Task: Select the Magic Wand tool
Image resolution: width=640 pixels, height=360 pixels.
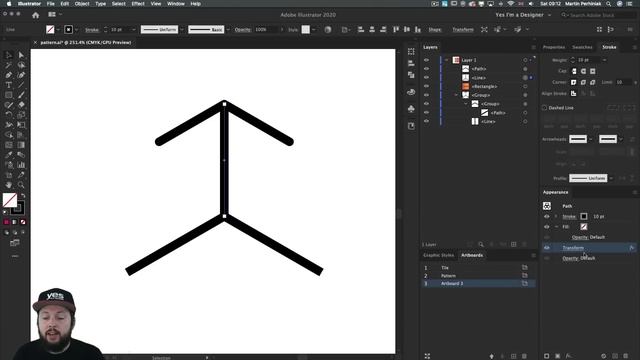Action: [9, 65]
